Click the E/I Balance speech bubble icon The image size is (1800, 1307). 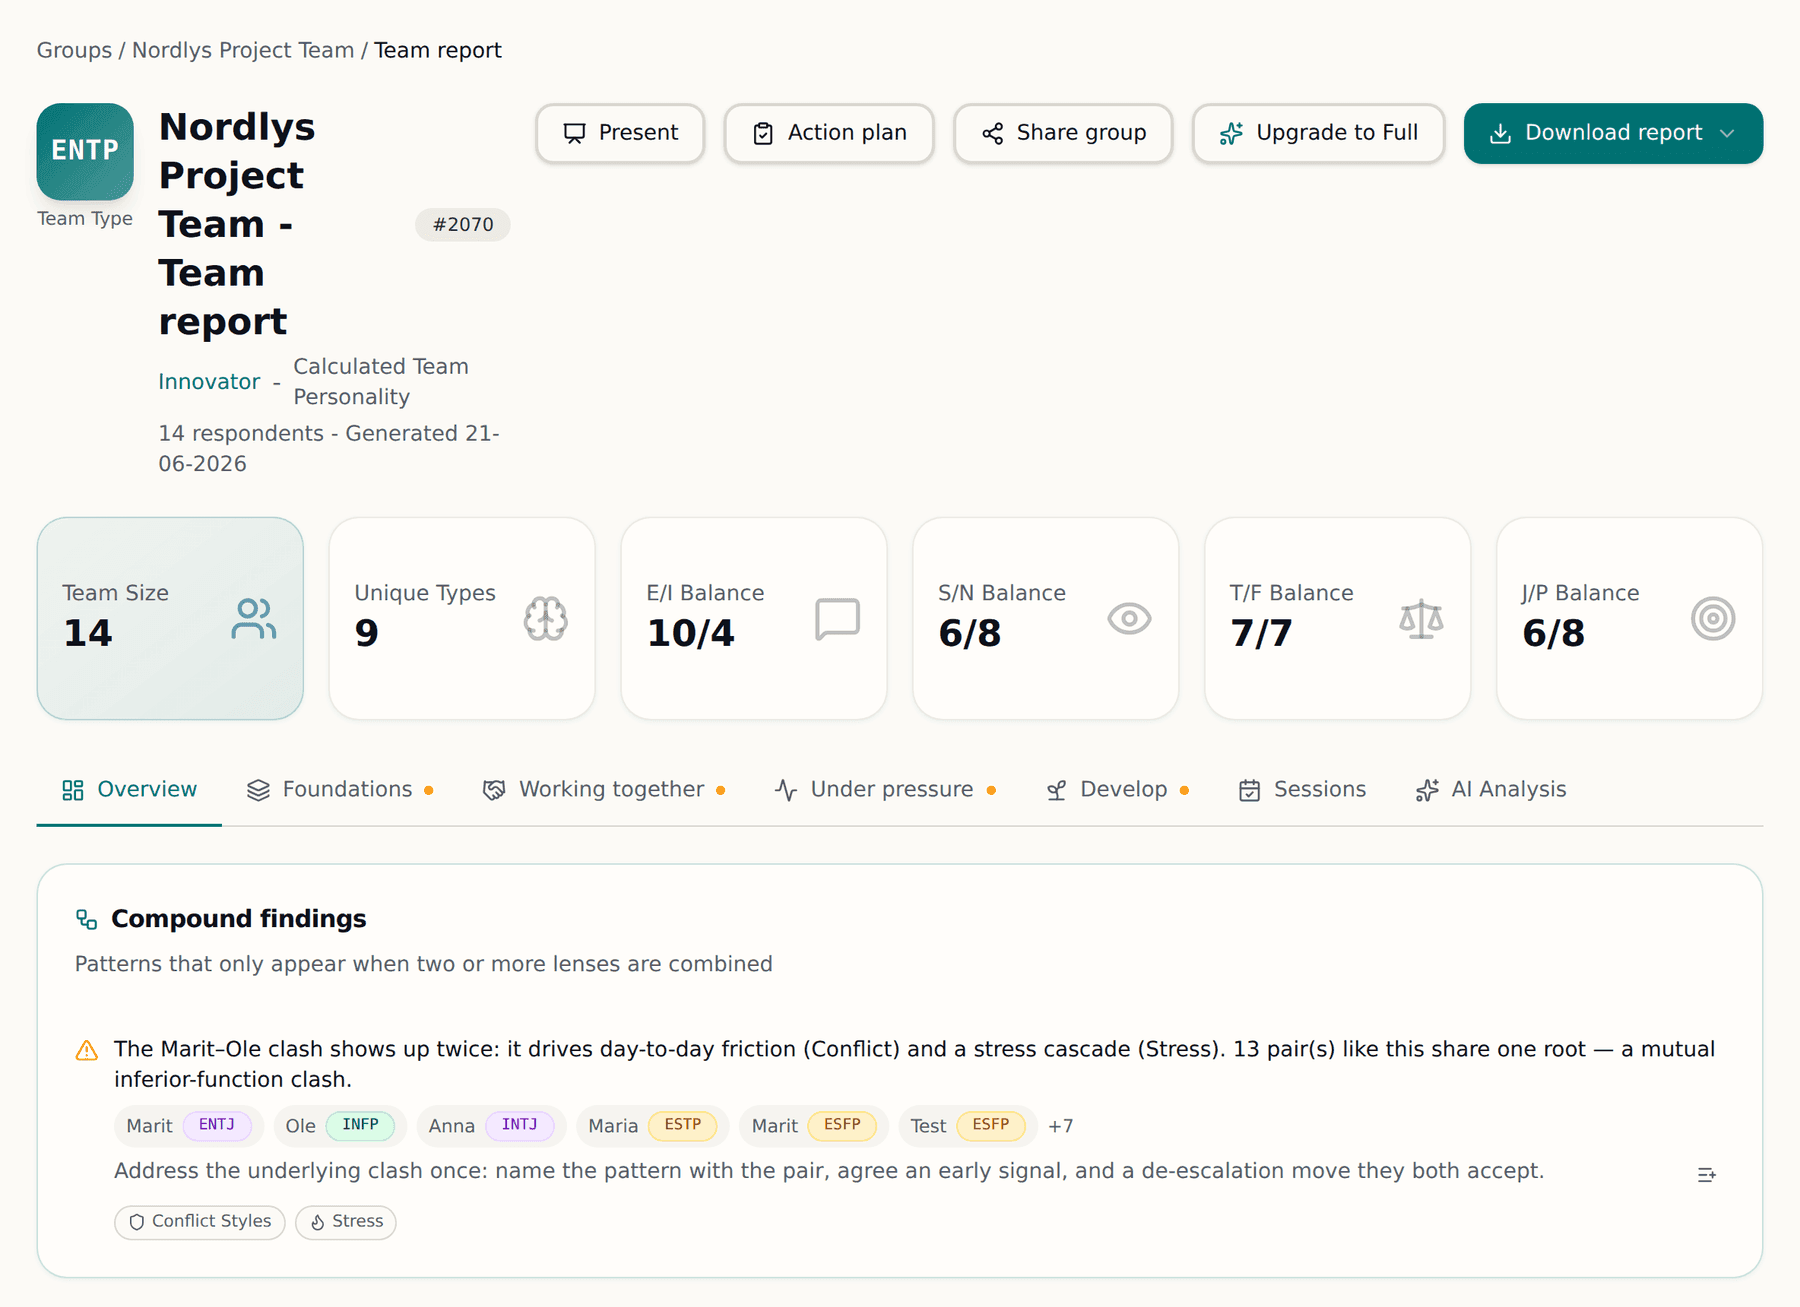tap(837, 619)
